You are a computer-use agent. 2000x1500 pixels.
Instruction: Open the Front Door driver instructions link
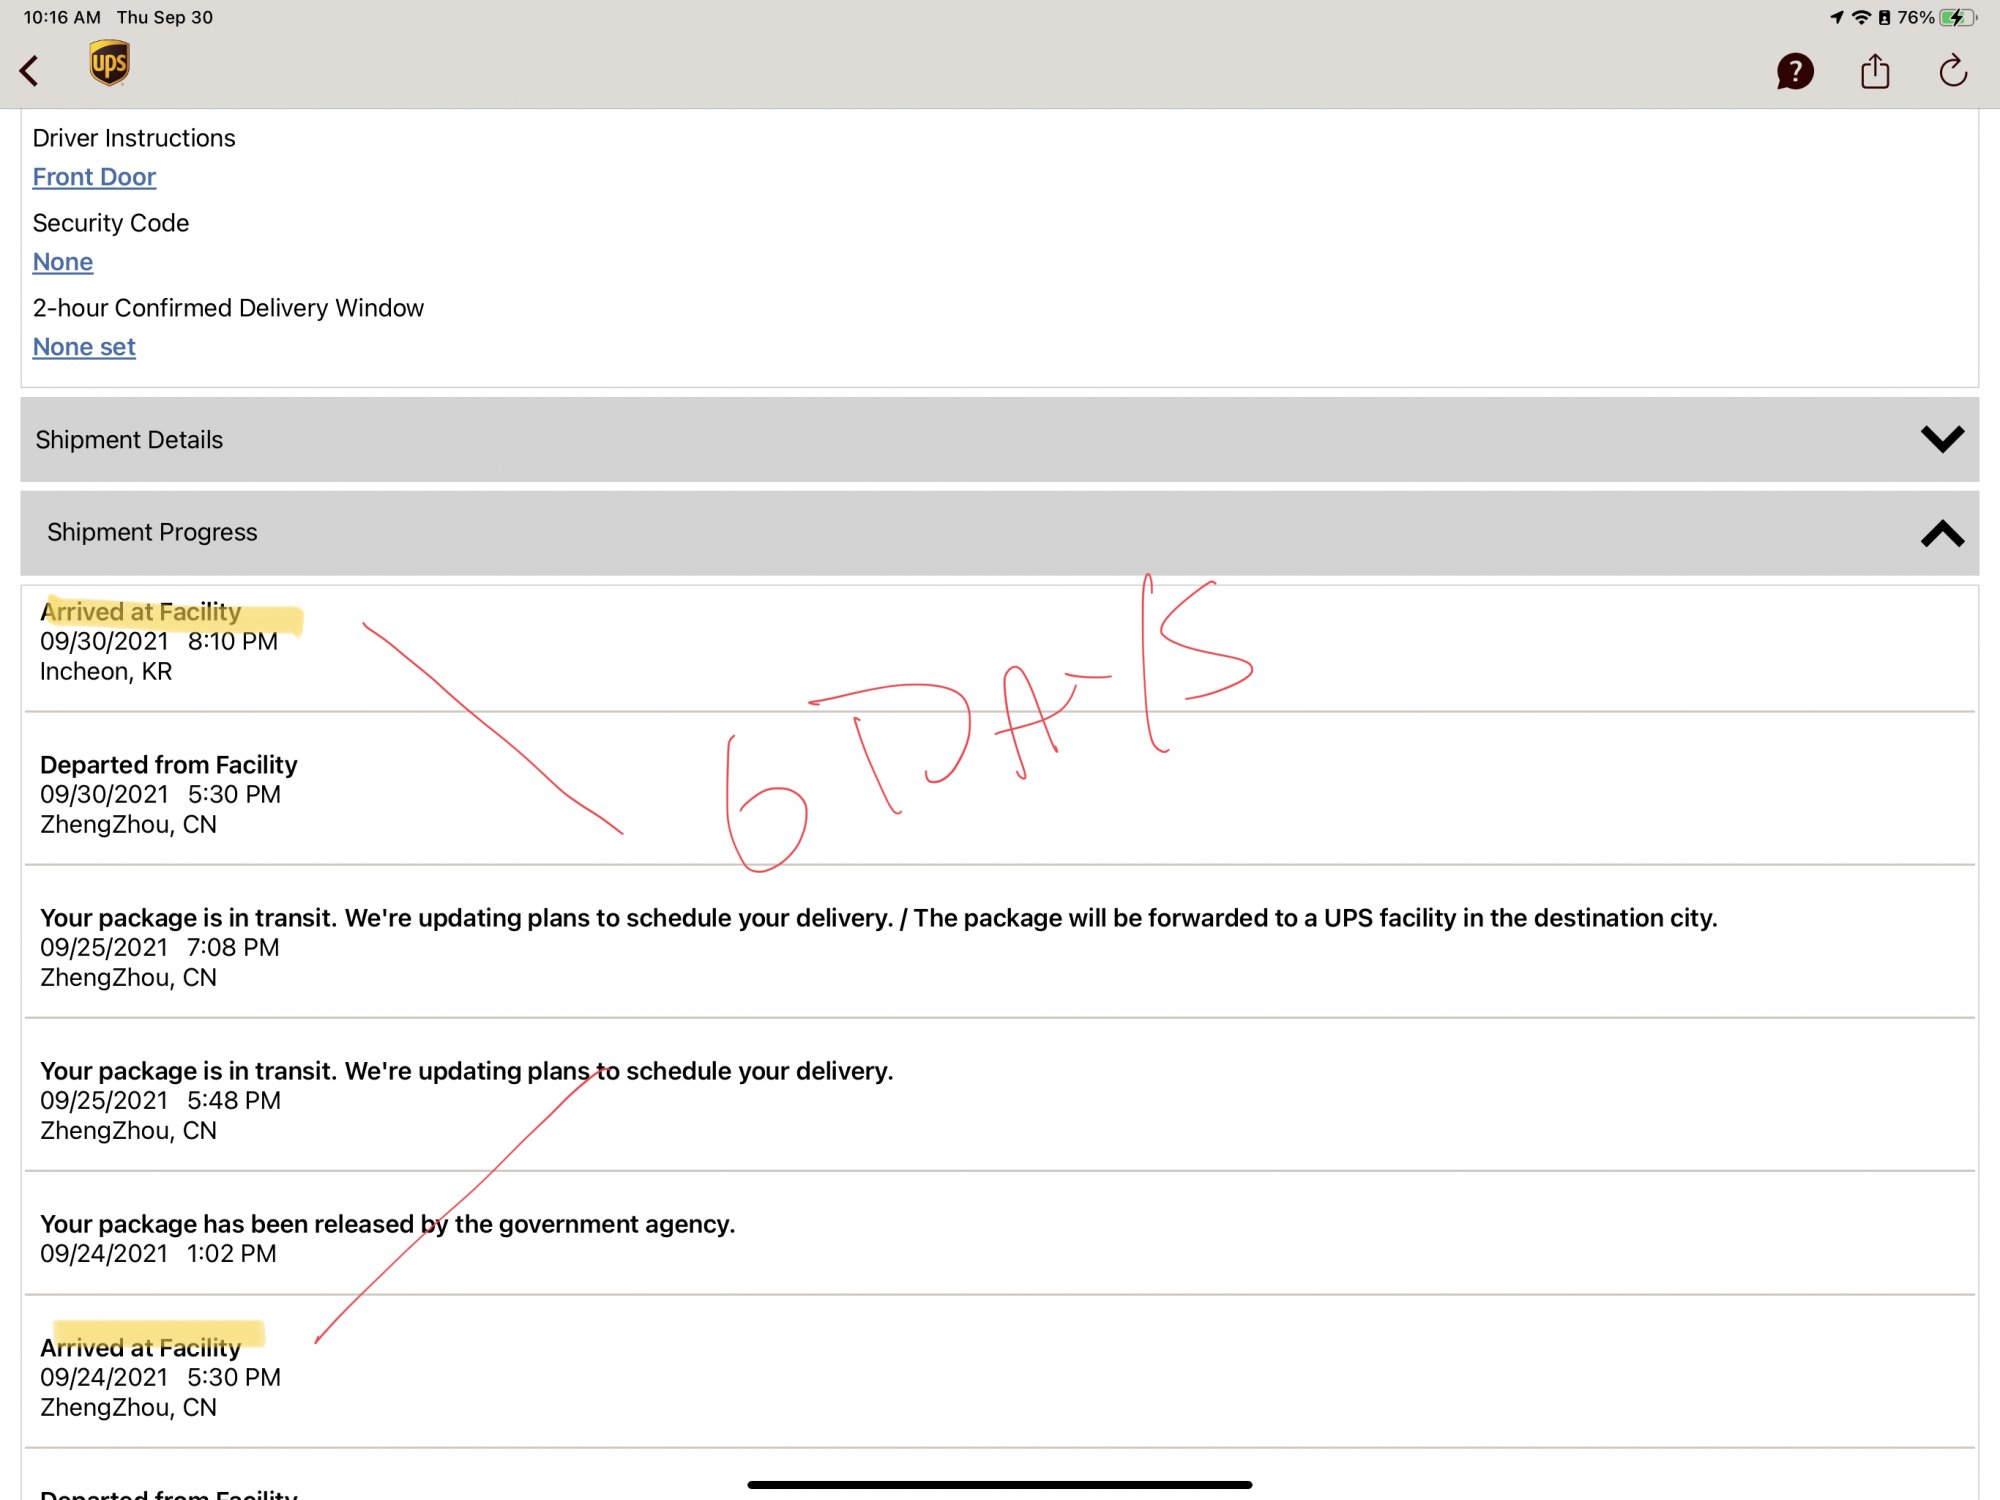pos(94,177)
